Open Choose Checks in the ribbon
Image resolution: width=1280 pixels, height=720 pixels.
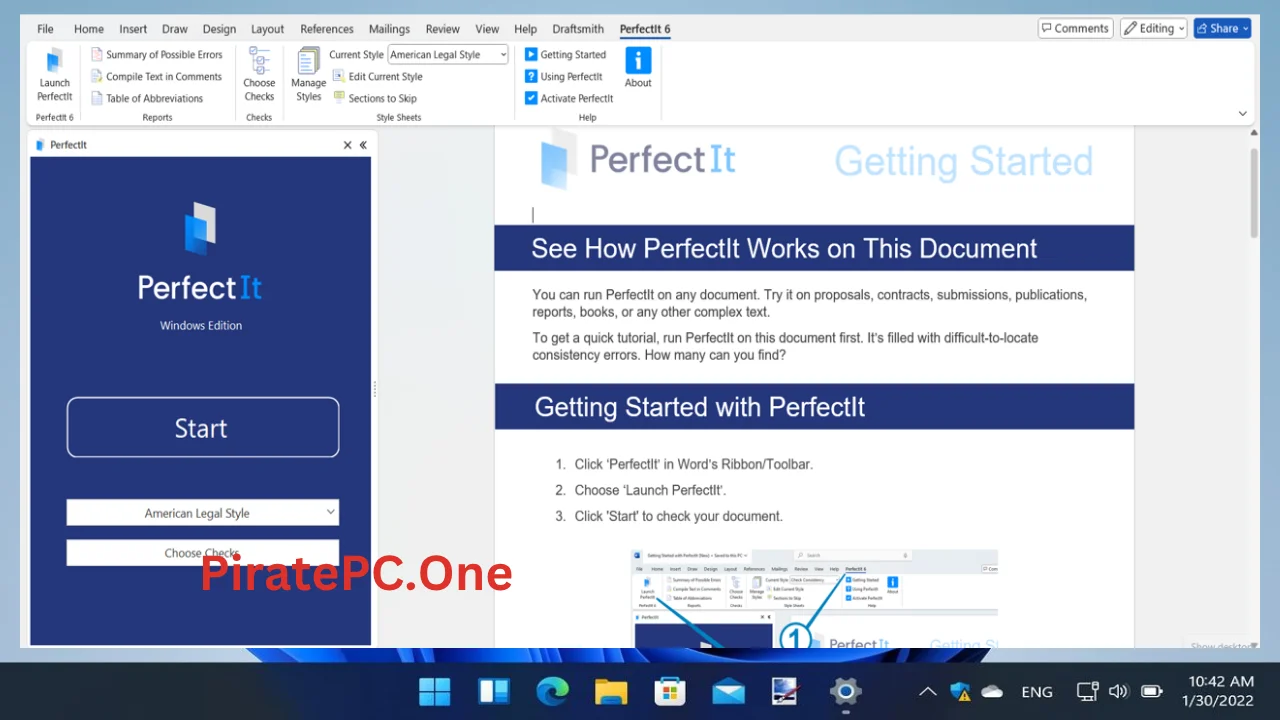pos(259,76)
